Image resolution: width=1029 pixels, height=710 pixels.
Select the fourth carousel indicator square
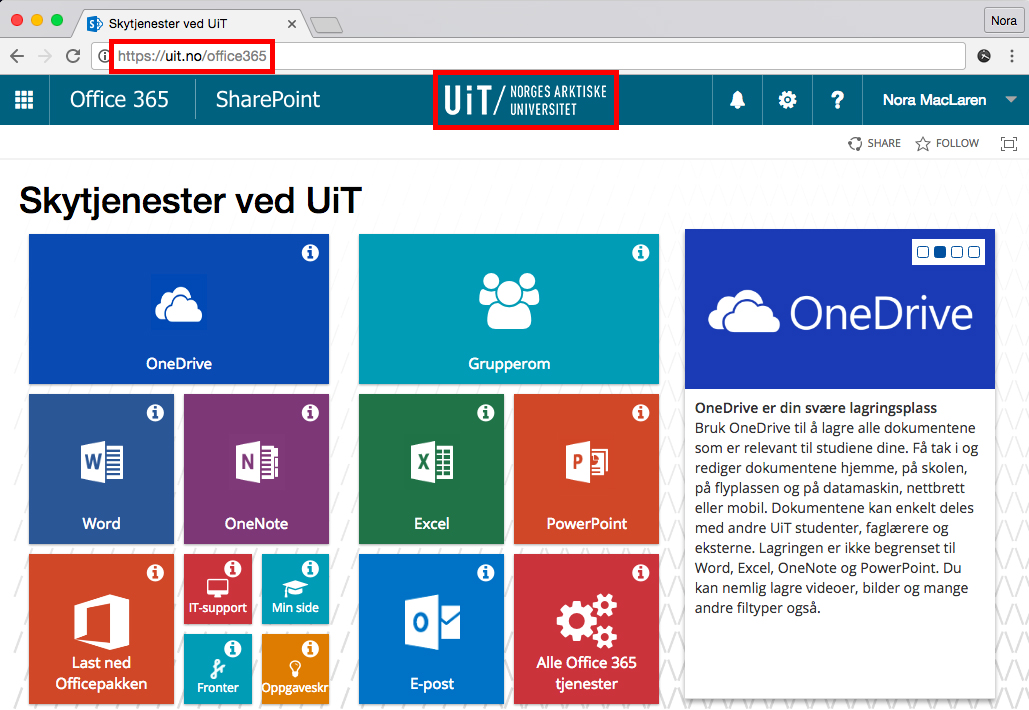click(974, 252)
